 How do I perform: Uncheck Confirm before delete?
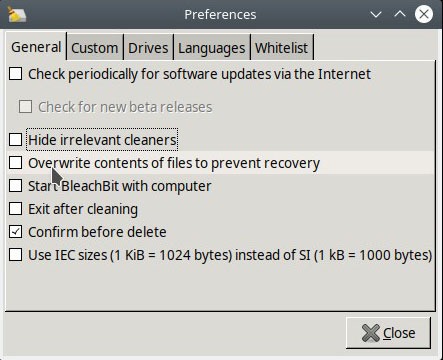coord(16,232)
